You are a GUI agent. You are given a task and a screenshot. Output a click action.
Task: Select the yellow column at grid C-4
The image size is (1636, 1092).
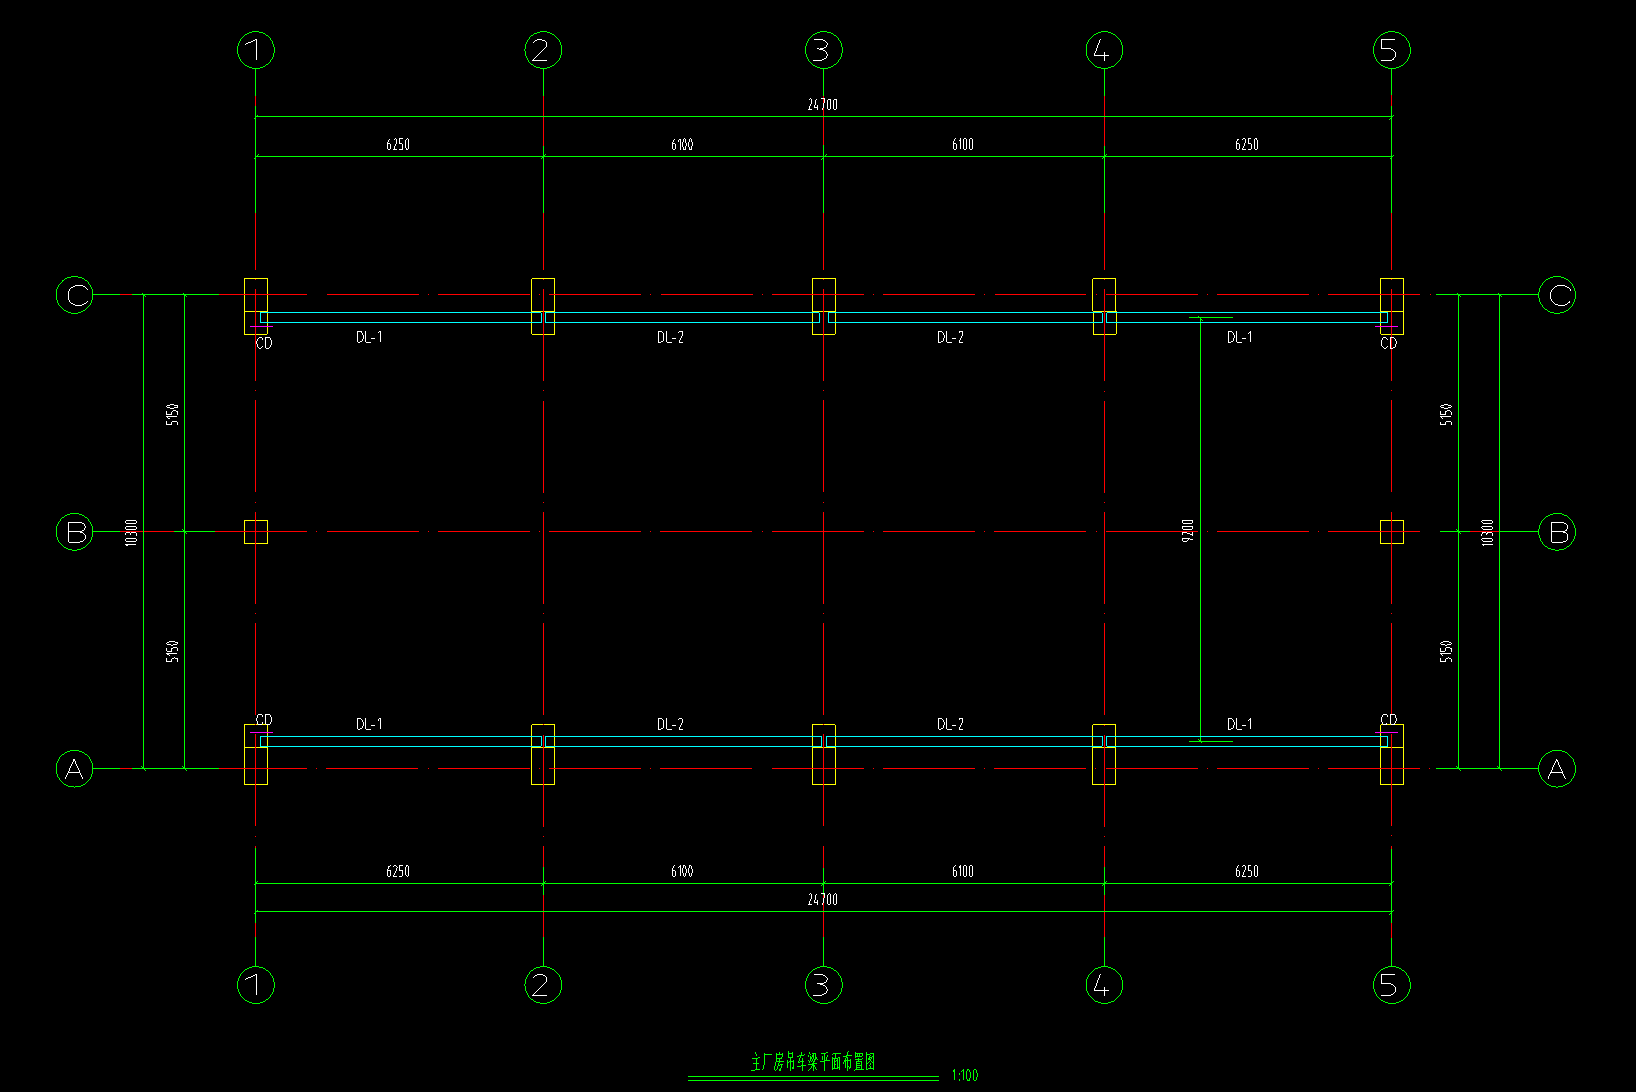tap(1104, 306)
